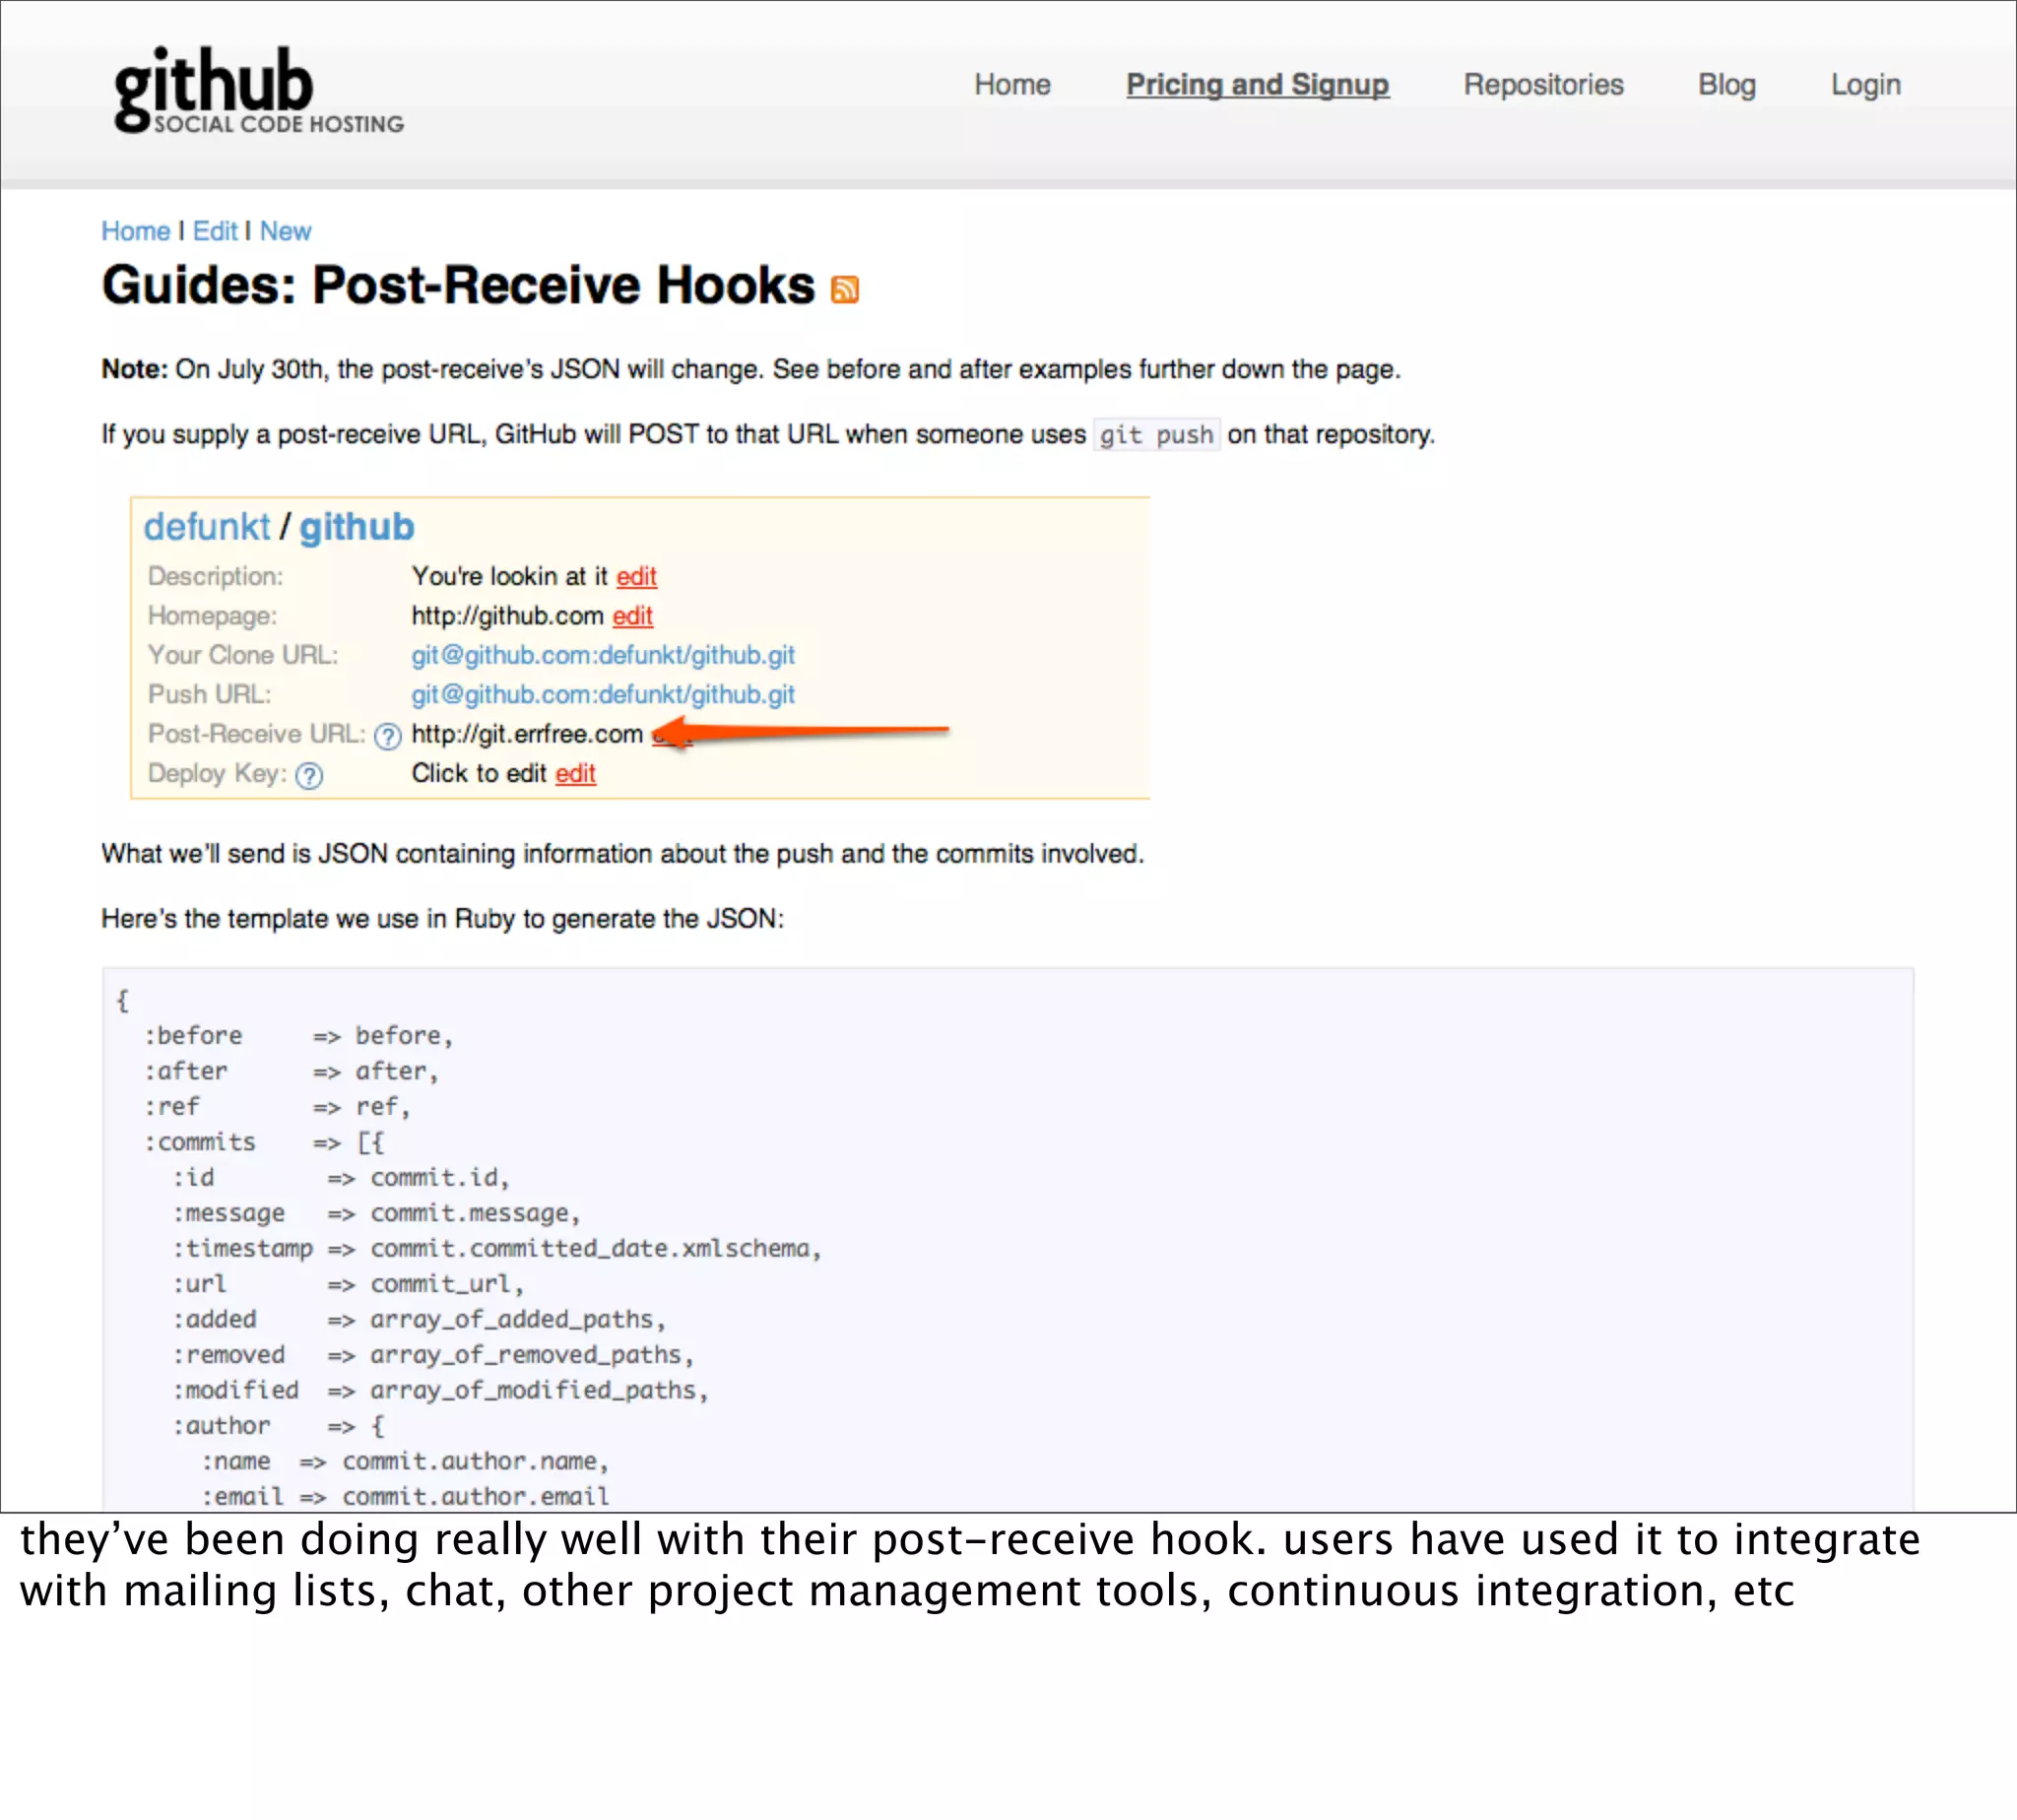Click the ':message => commit.message,' code line
Viewport: 2017px width, 1820px height.
[377, 1213]
